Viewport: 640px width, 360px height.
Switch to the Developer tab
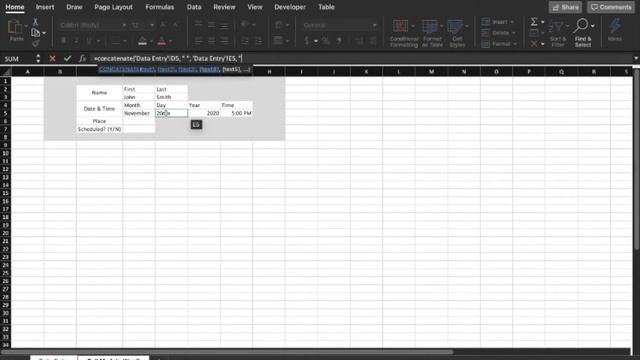point(290,7)
